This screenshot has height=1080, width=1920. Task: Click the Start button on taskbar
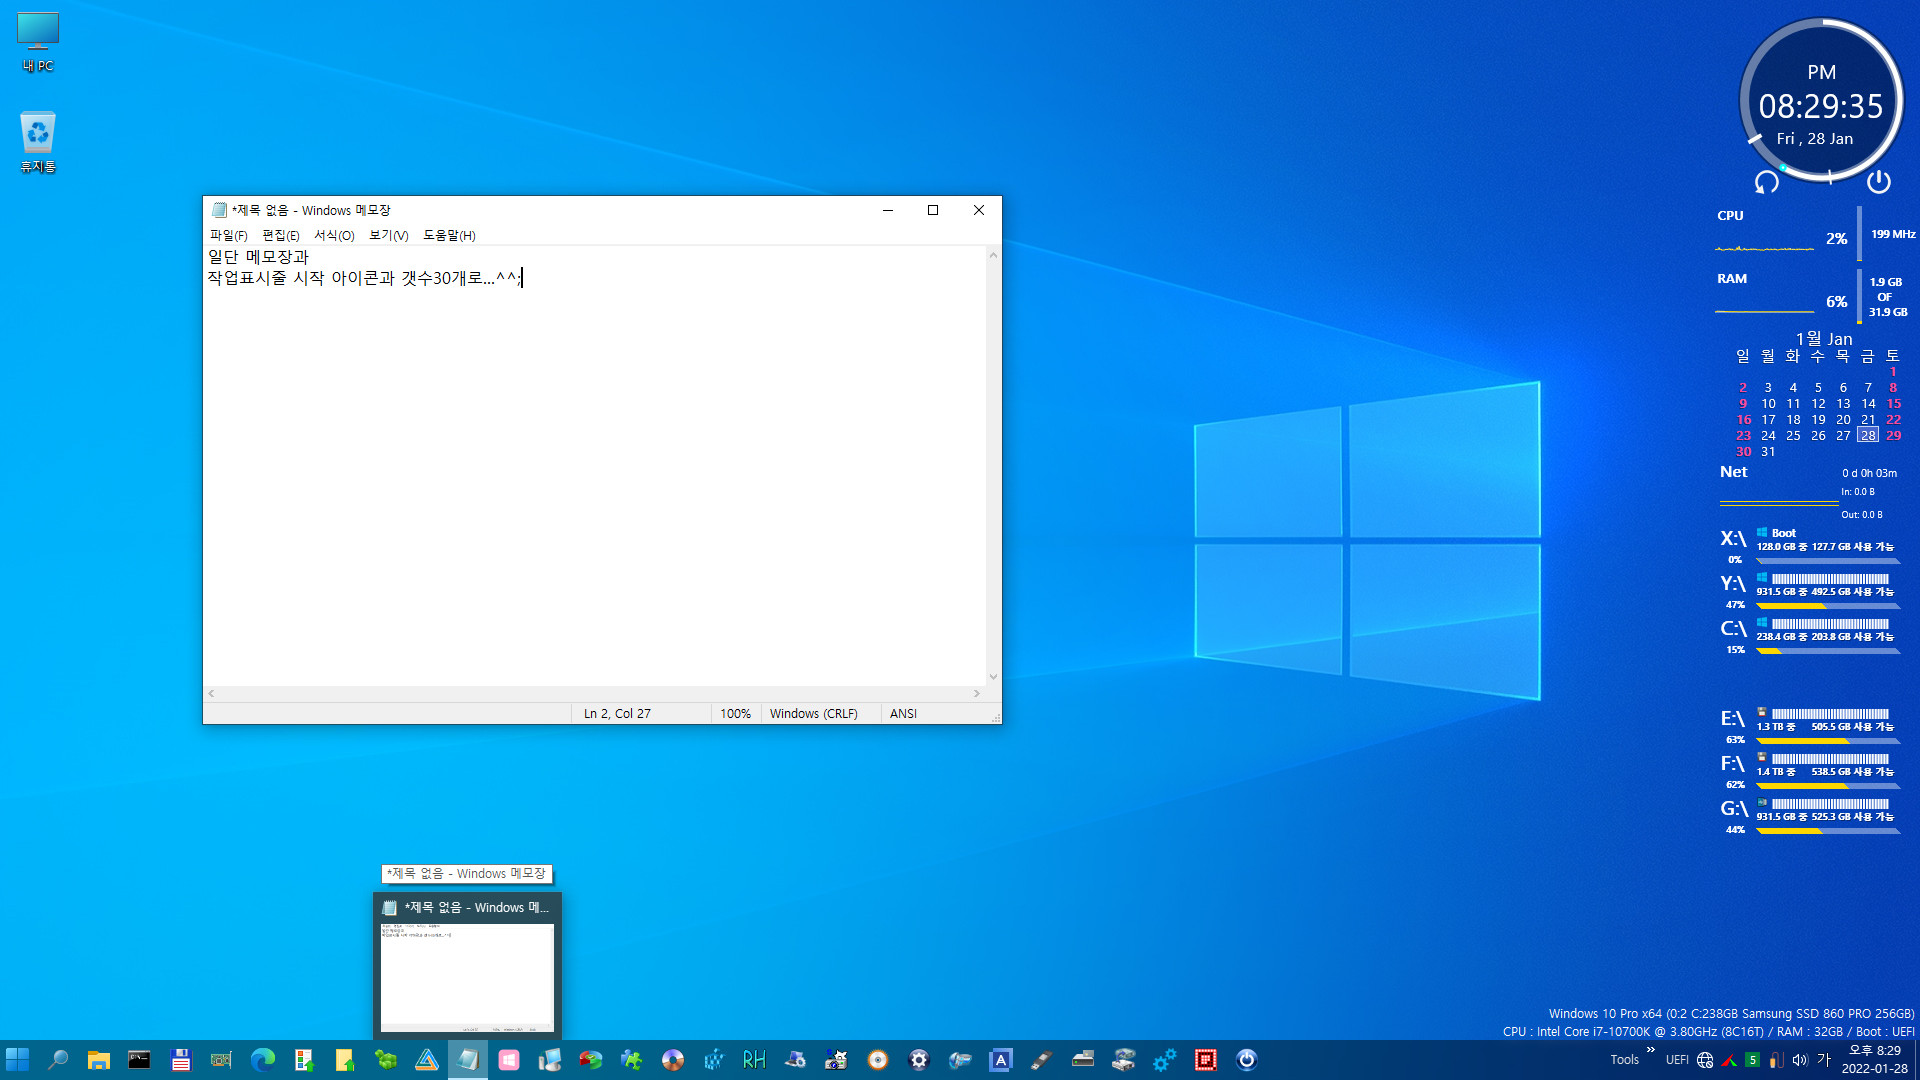coord(17,1060)
